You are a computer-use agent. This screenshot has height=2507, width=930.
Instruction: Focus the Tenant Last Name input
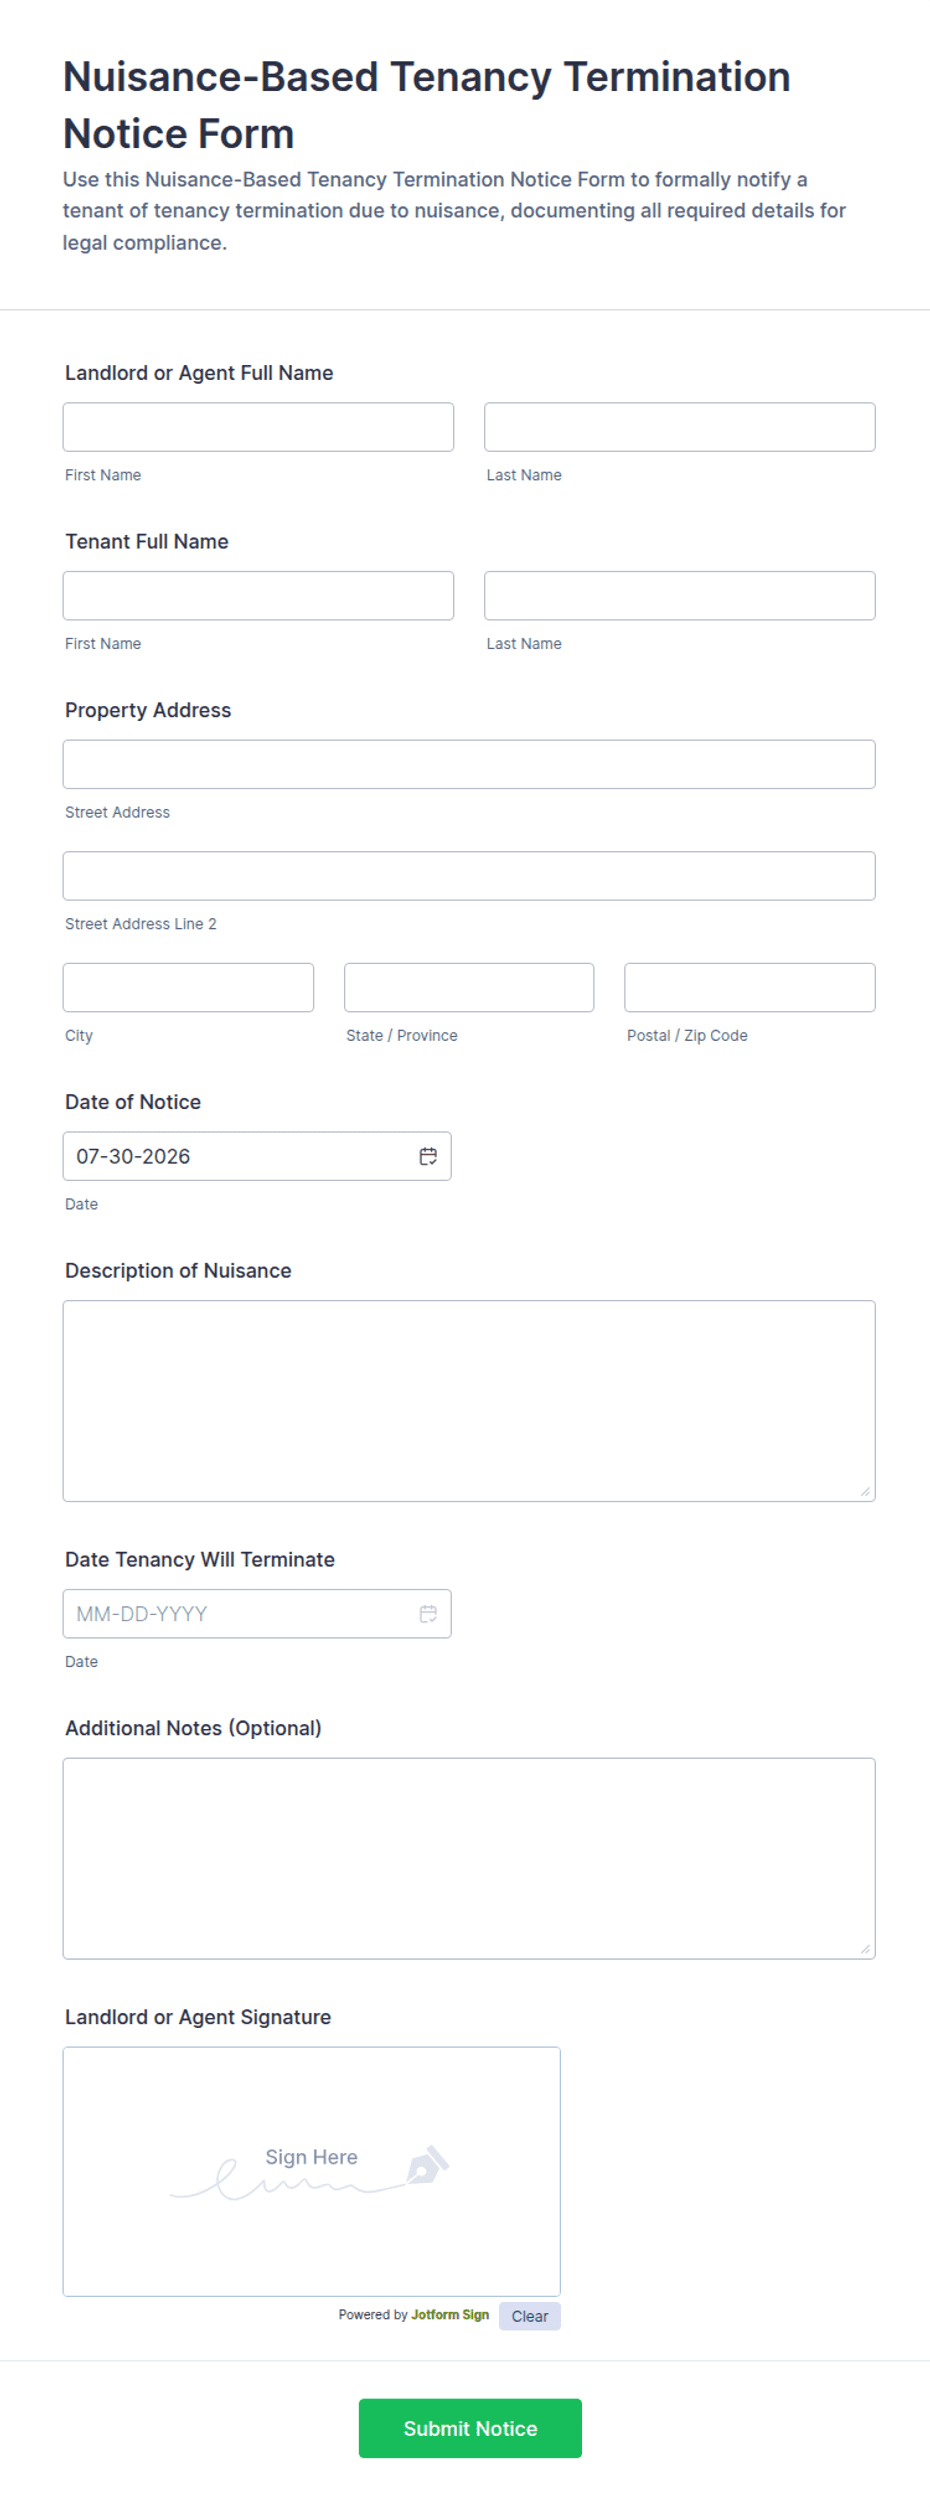click(680, 596)
